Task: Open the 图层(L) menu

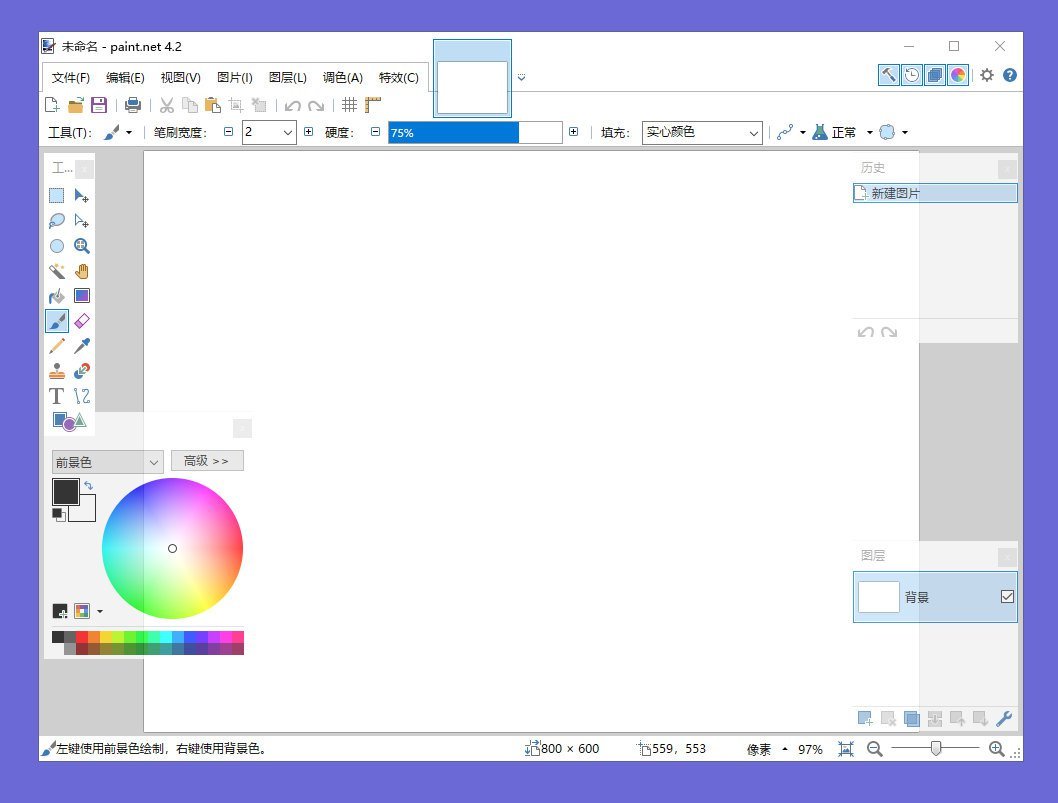Action: (x=288, y=77)
